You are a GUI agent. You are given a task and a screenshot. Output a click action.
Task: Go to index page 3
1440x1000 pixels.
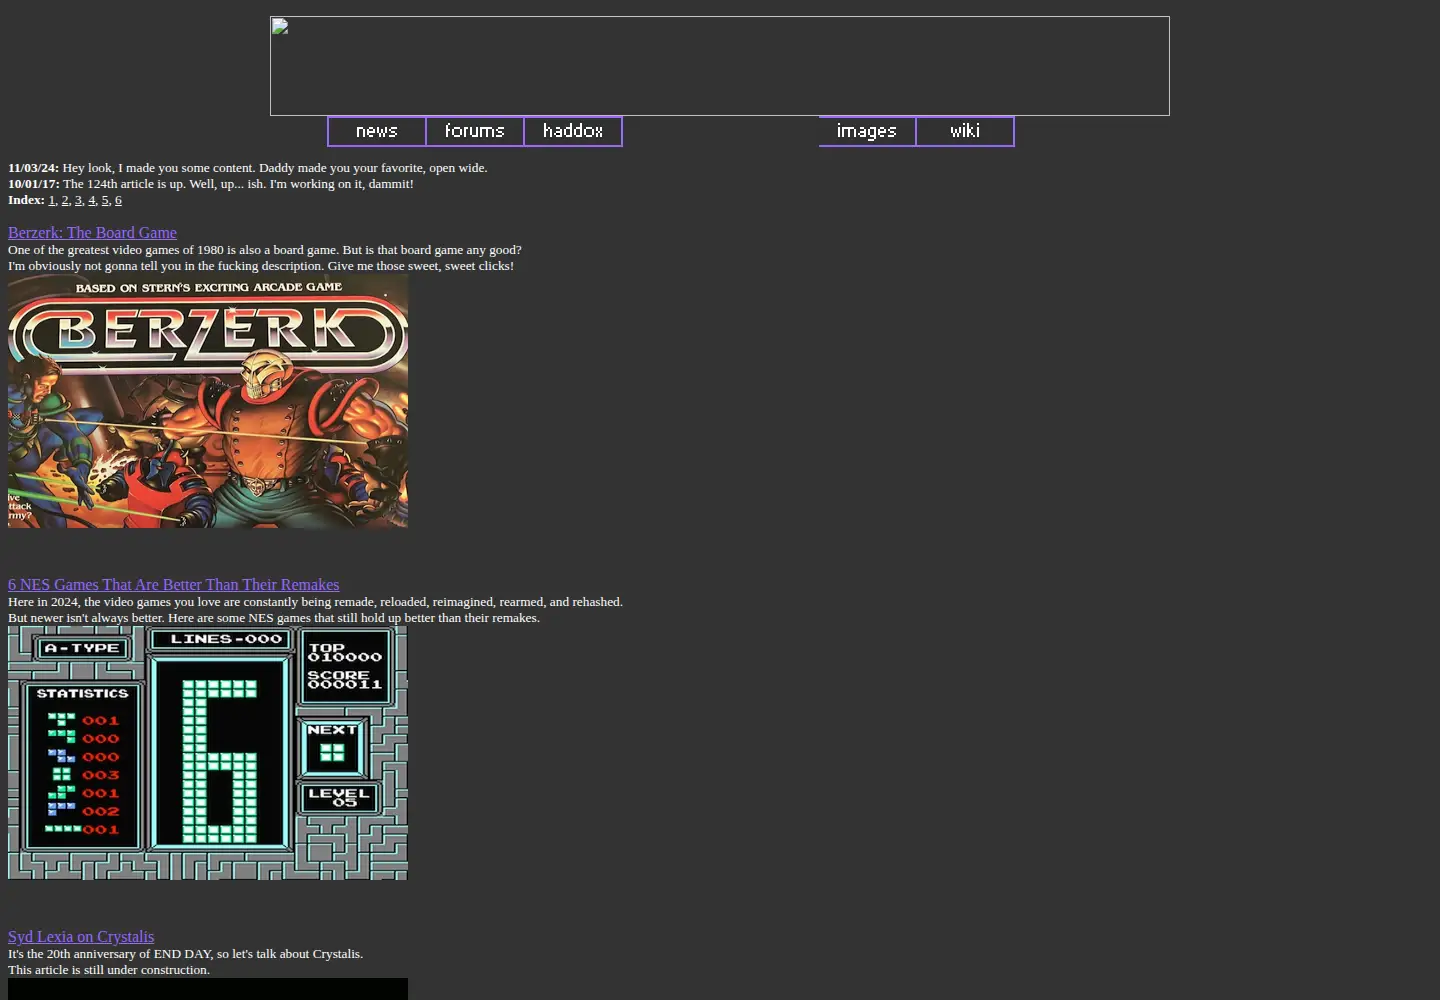pyautogui.click(x=78, y=200)
